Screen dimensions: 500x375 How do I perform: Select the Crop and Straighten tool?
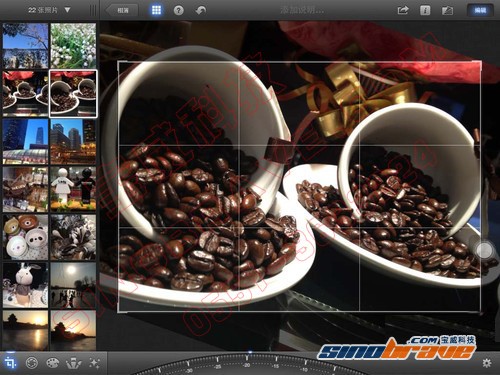10,363
